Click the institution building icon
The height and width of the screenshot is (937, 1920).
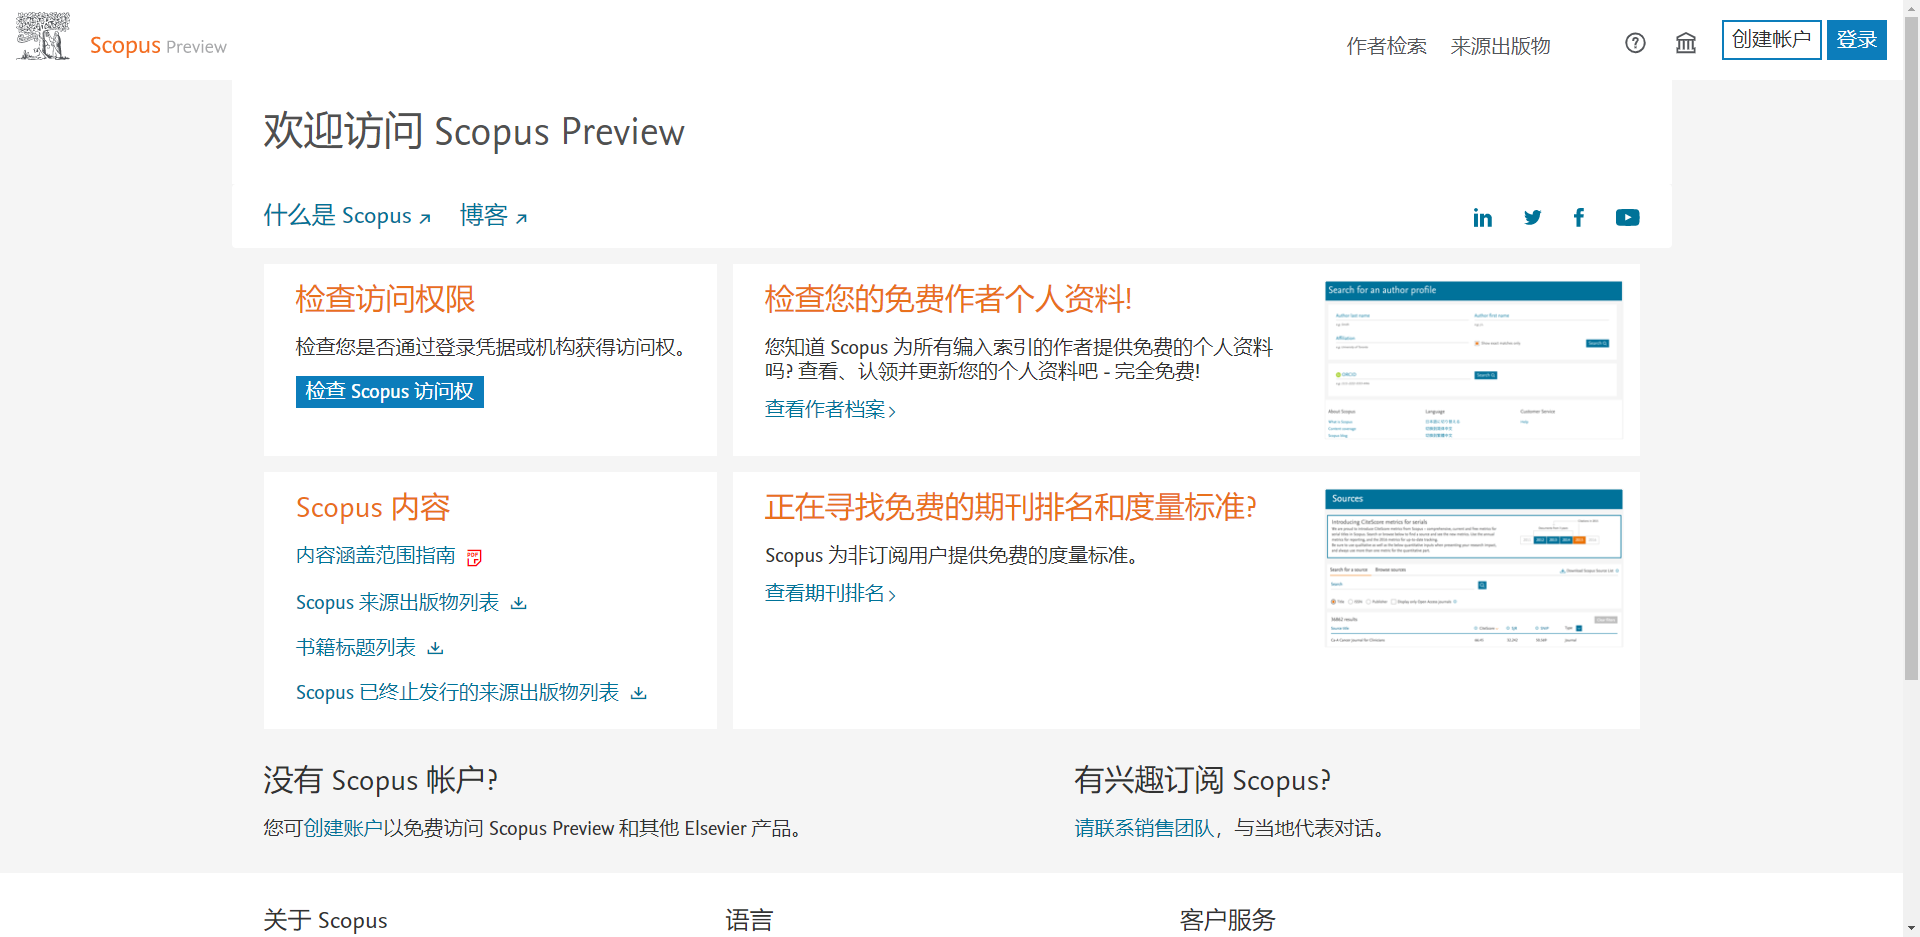pyautogui.click(x=1686, y=43)
